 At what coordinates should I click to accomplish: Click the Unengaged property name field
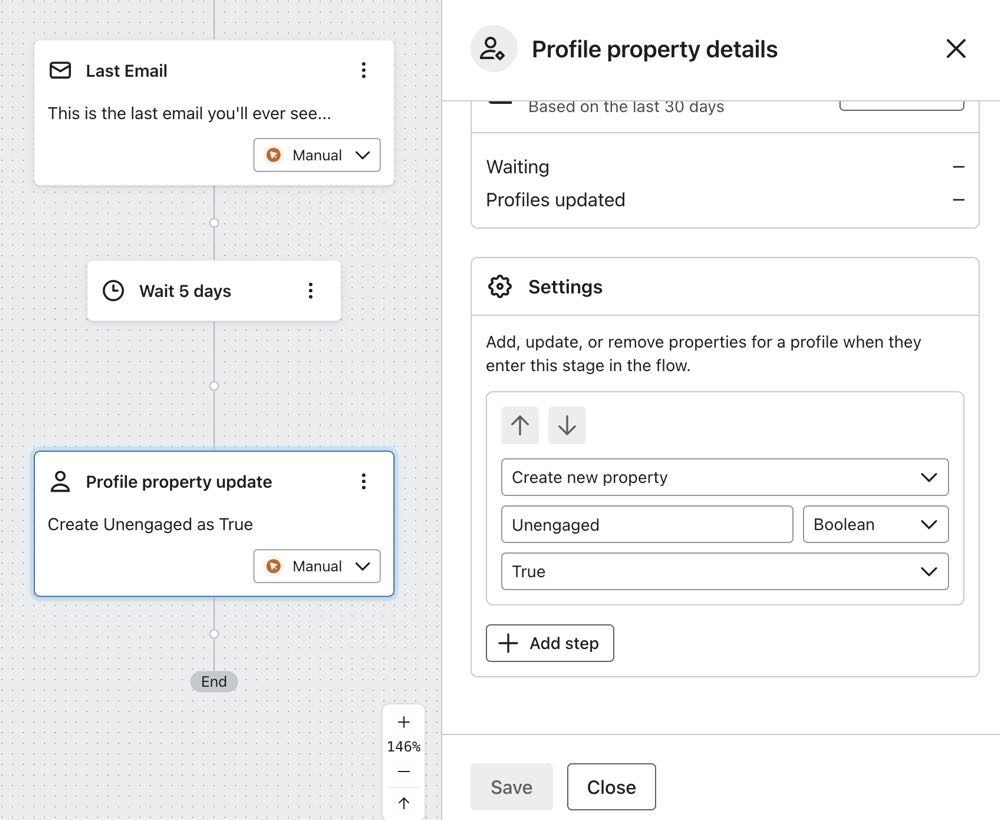[x=646, y=524]
